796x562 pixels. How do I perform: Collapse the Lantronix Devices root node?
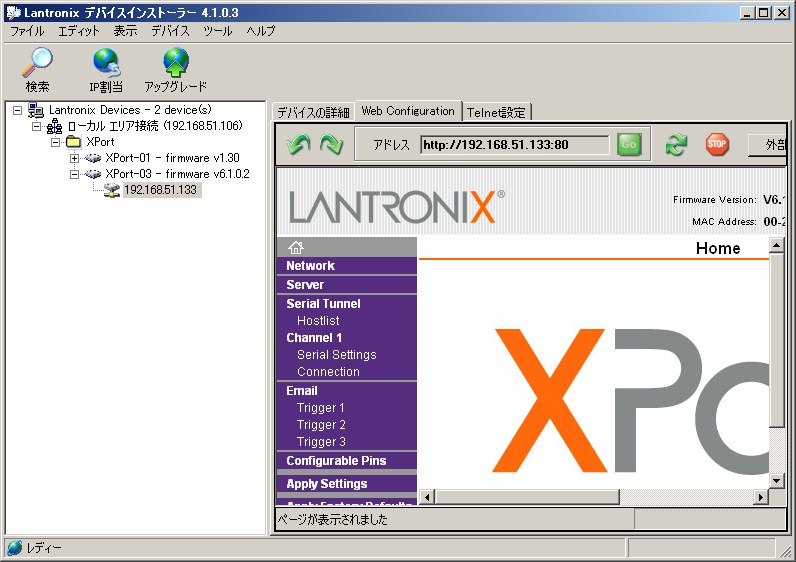pos(17,110)
